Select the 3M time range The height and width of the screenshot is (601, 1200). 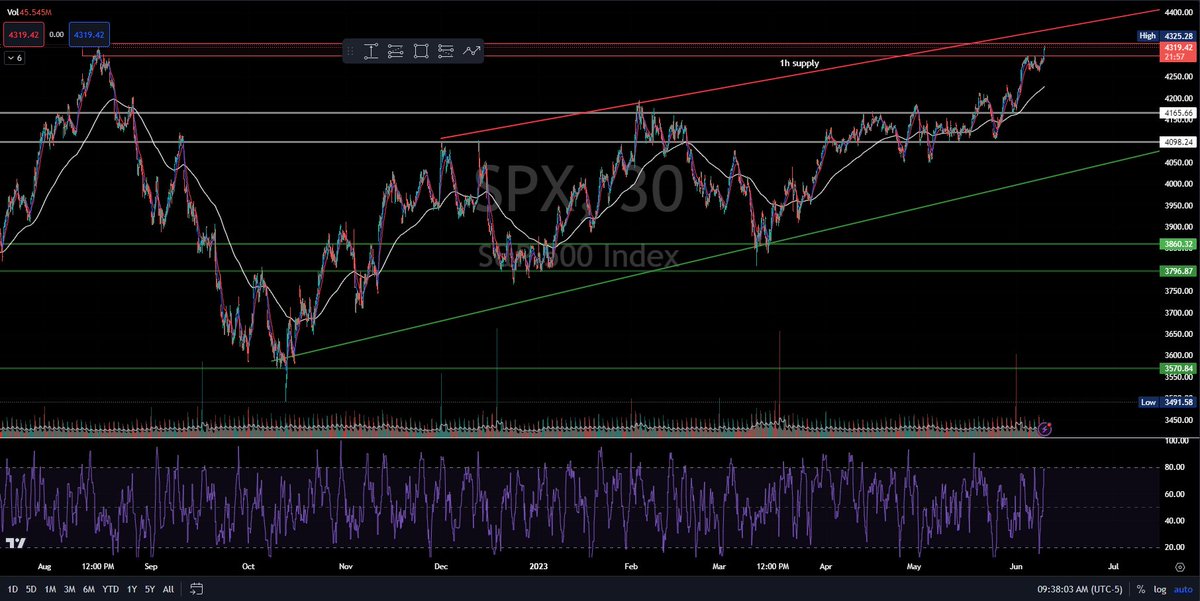click(71, 589)
